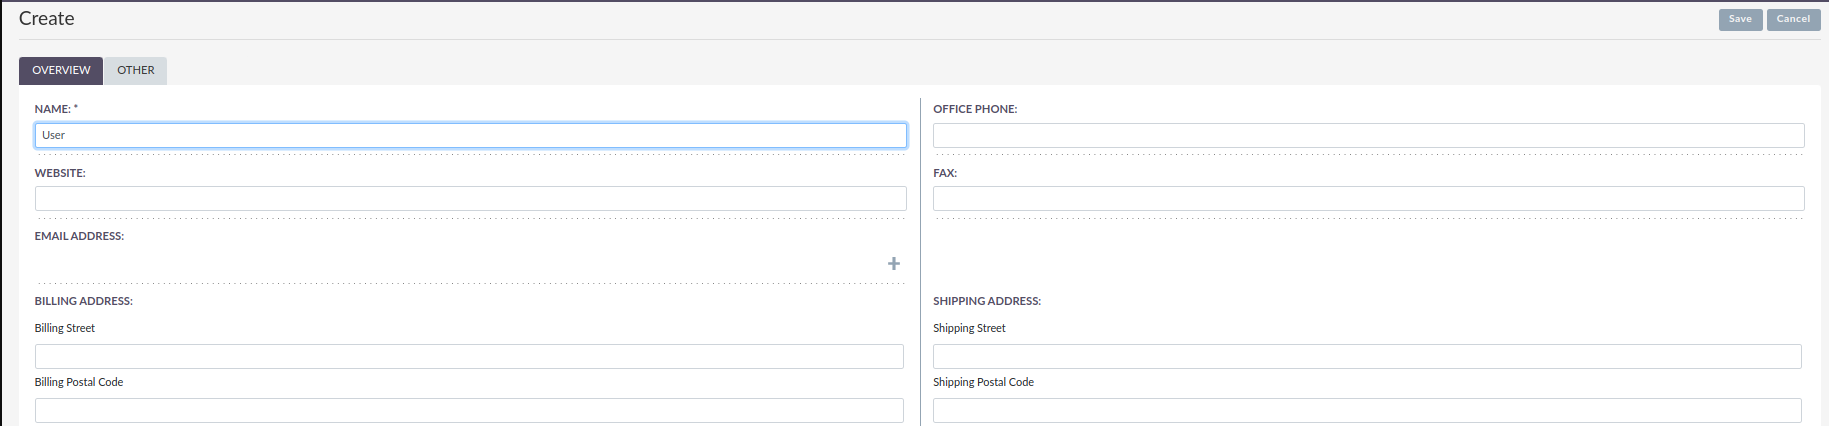Focus the Billing Postal Code field
Viewport: 1829px width, 426px height.
coord(469,410)
